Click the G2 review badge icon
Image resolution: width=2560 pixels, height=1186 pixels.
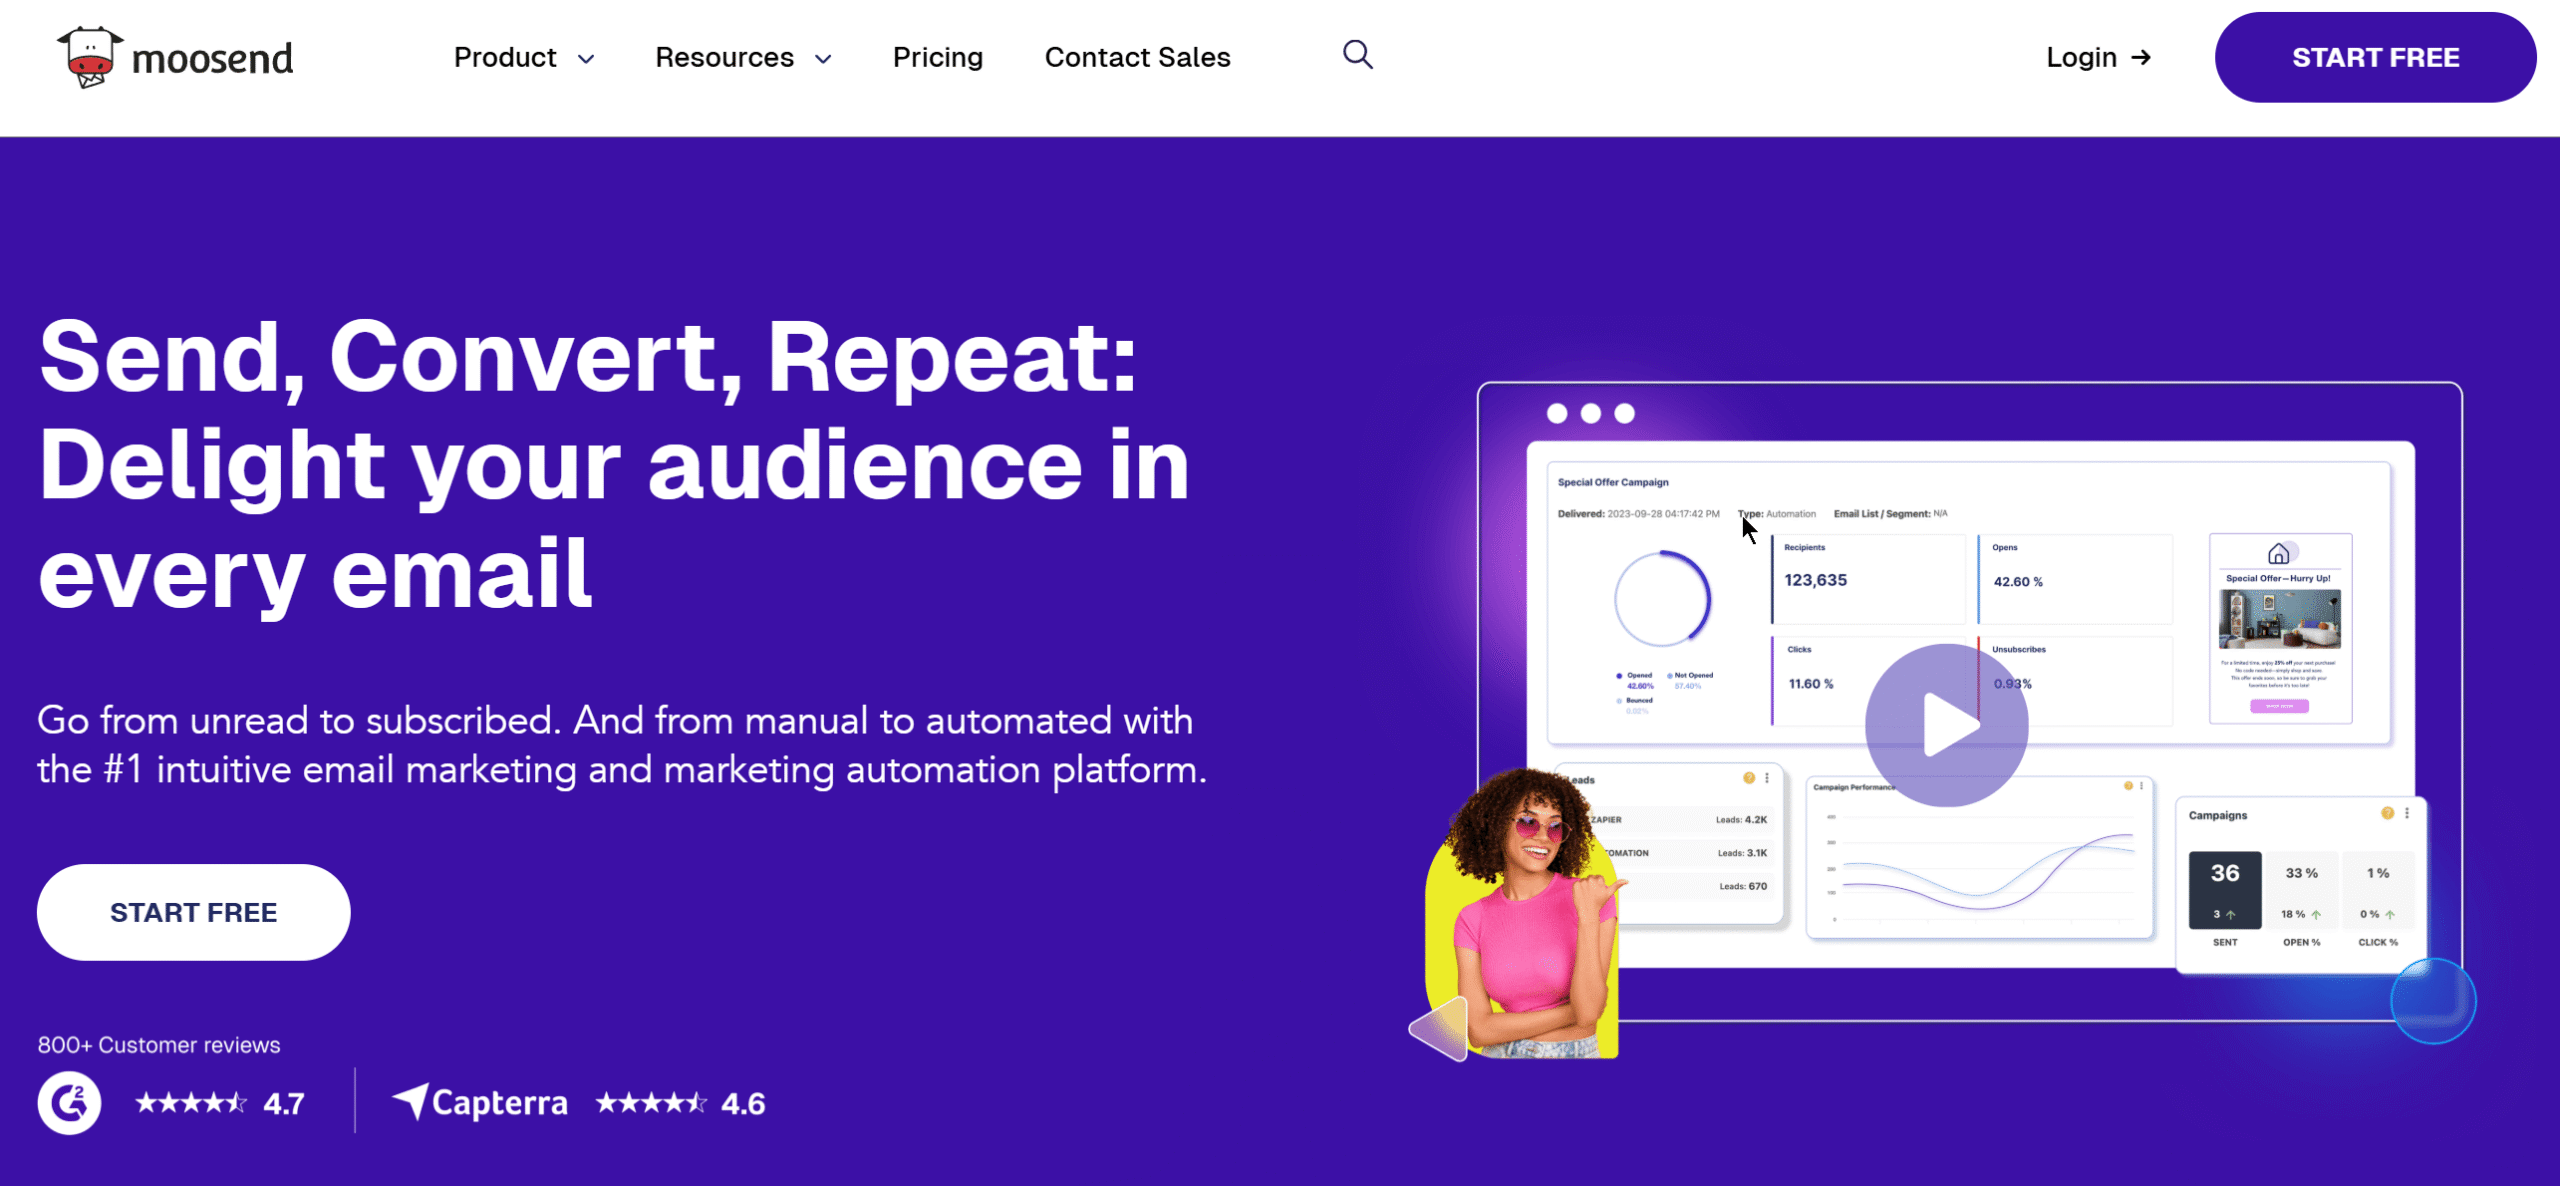pyautogui.click(x=69, y=1103)
